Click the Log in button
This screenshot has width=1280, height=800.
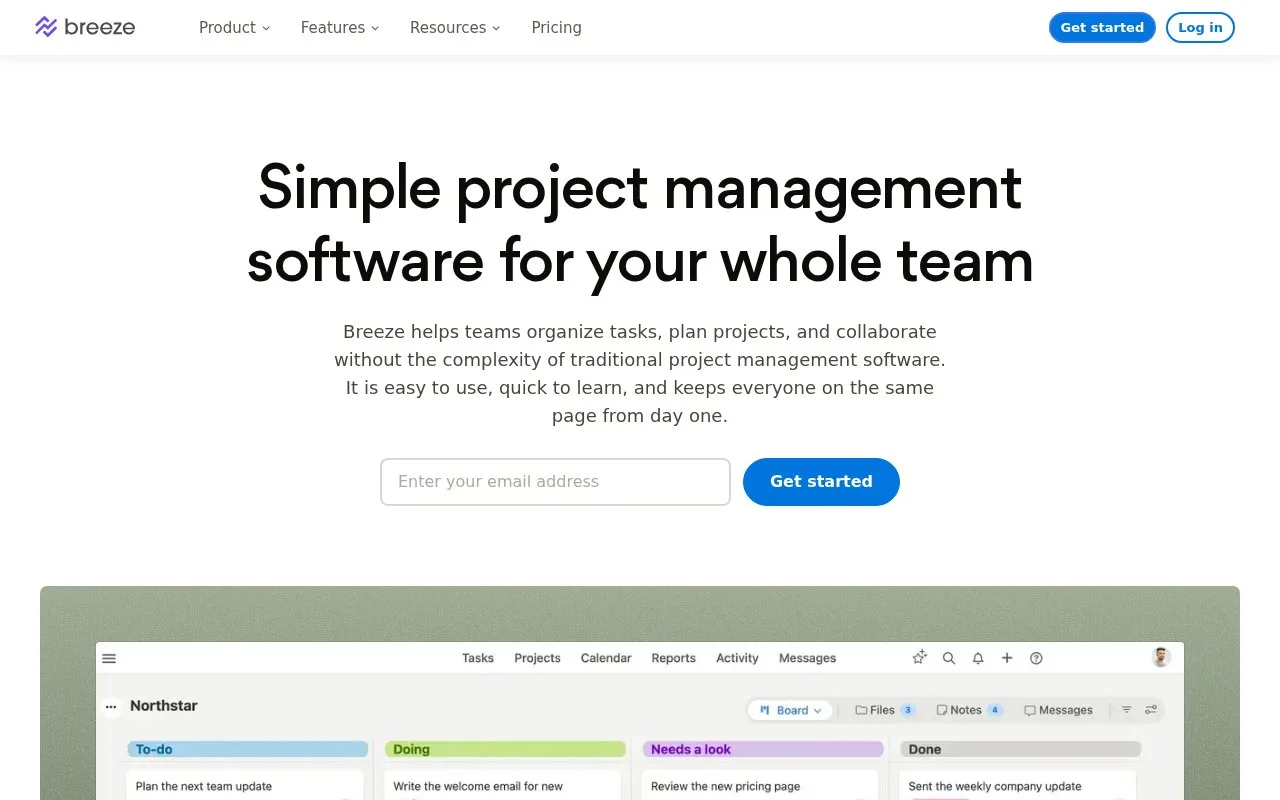[1200, 27]
